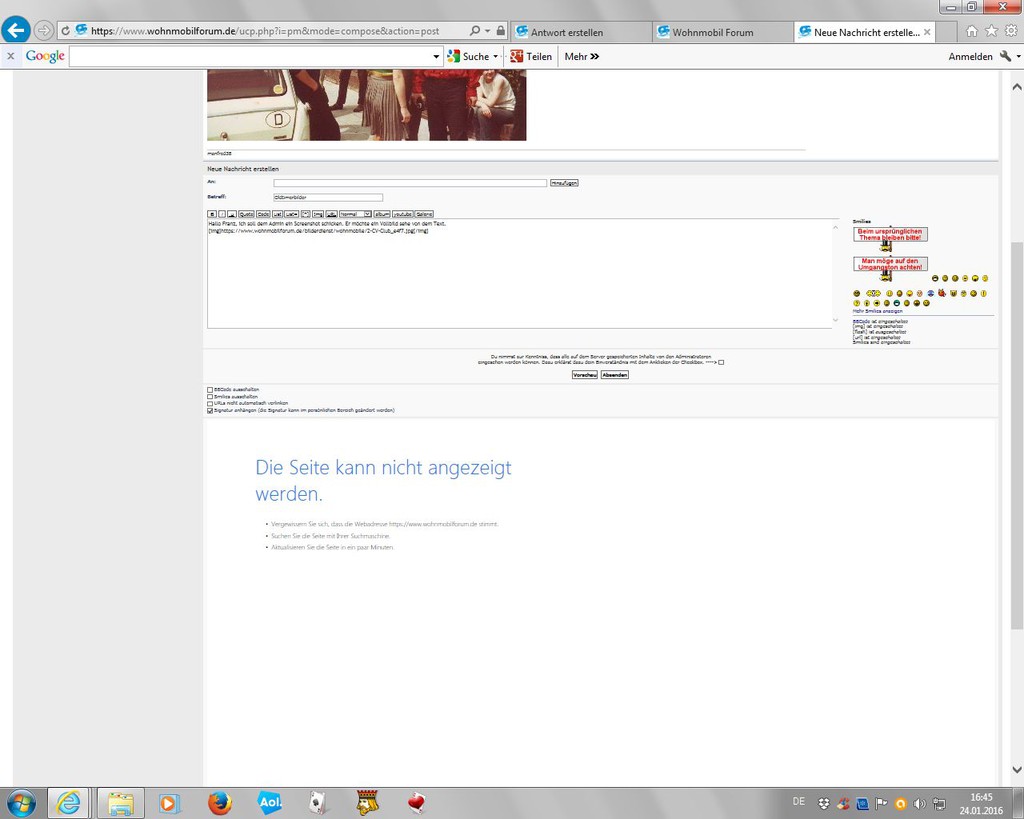Open address bar search dropdown arrow
Viewport: 1024px width, 819px height.
click(487, 31)
